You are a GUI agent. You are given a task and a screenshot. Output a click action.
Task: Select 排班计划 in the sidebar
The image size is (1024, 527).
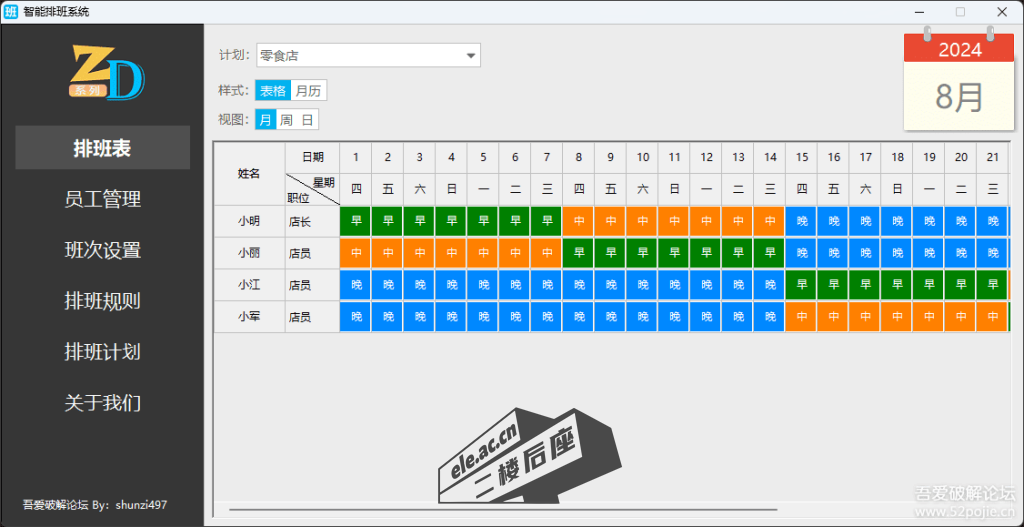(102, 352)
